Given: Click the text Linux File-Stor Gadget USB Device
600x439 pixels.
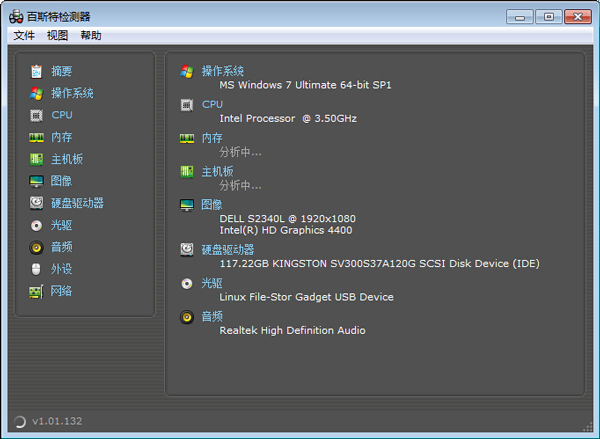Looking at the screenshot, I should click(x=307, y=297).
